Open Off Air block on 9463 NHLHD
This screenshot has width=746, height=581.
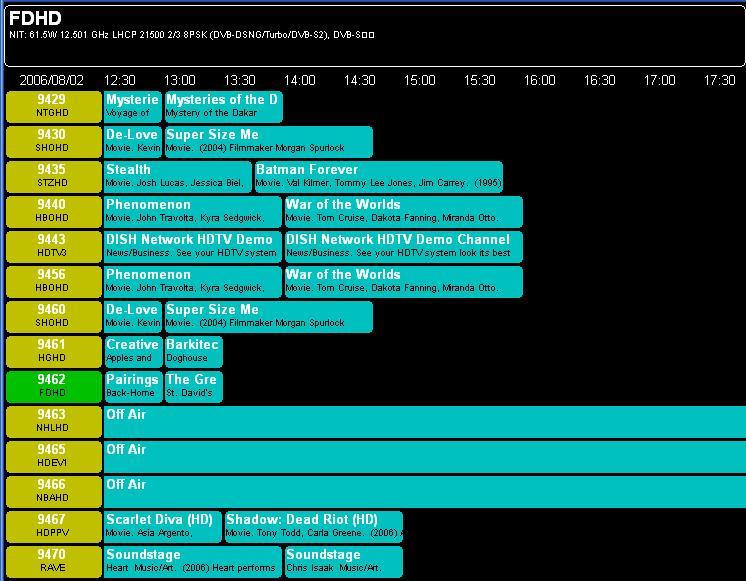coord(425,422)
